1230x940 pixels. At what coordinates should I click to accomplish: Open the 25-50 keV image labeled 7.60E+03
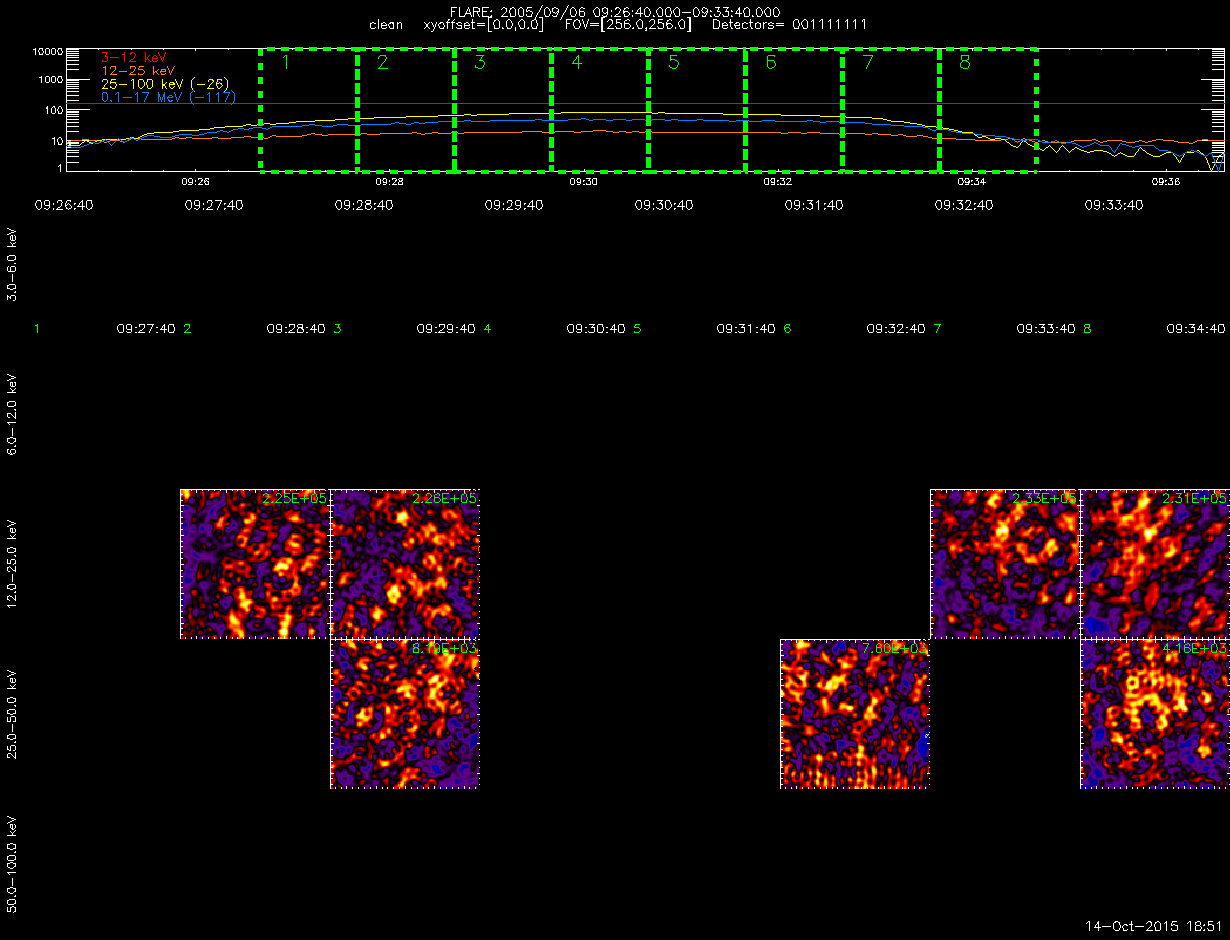tap(855, 714)
